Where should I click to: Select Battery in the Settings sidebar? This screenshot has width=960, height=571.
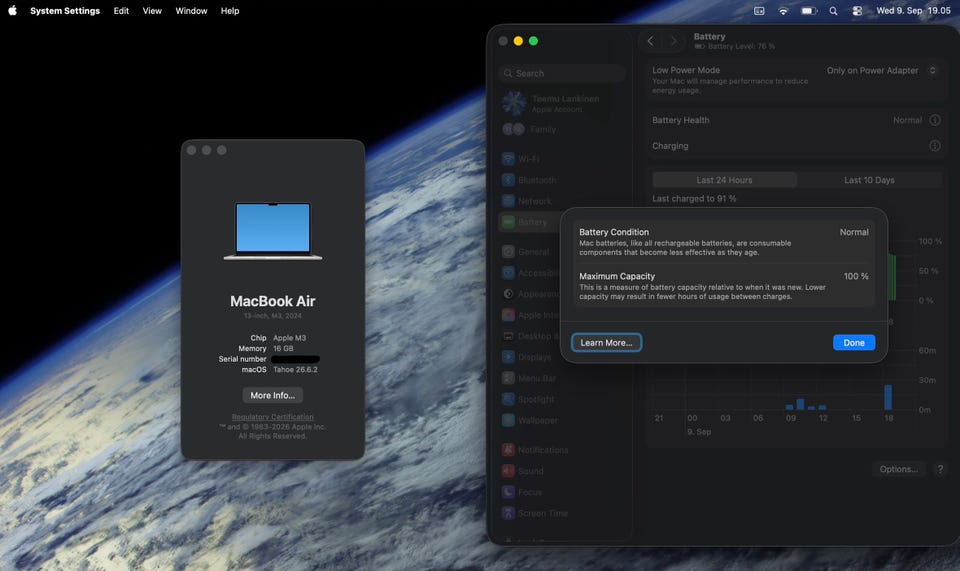coord(530,222)
